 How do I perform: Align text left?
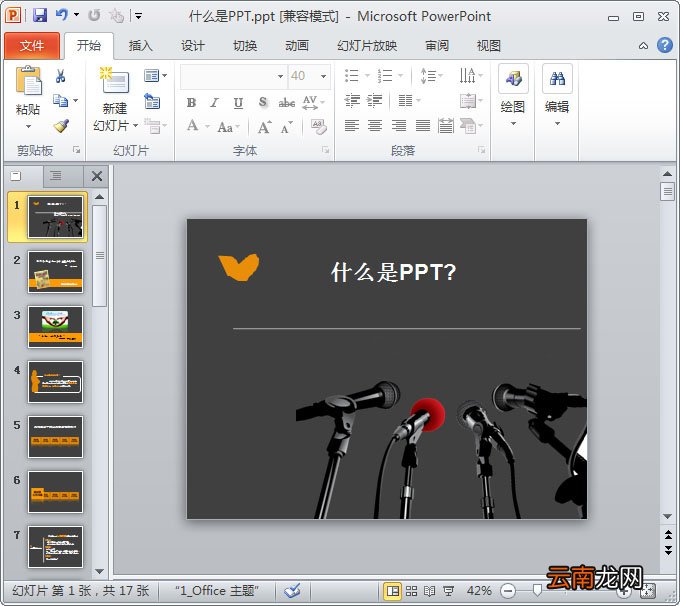pyautogui.click(x=352, y=126)
